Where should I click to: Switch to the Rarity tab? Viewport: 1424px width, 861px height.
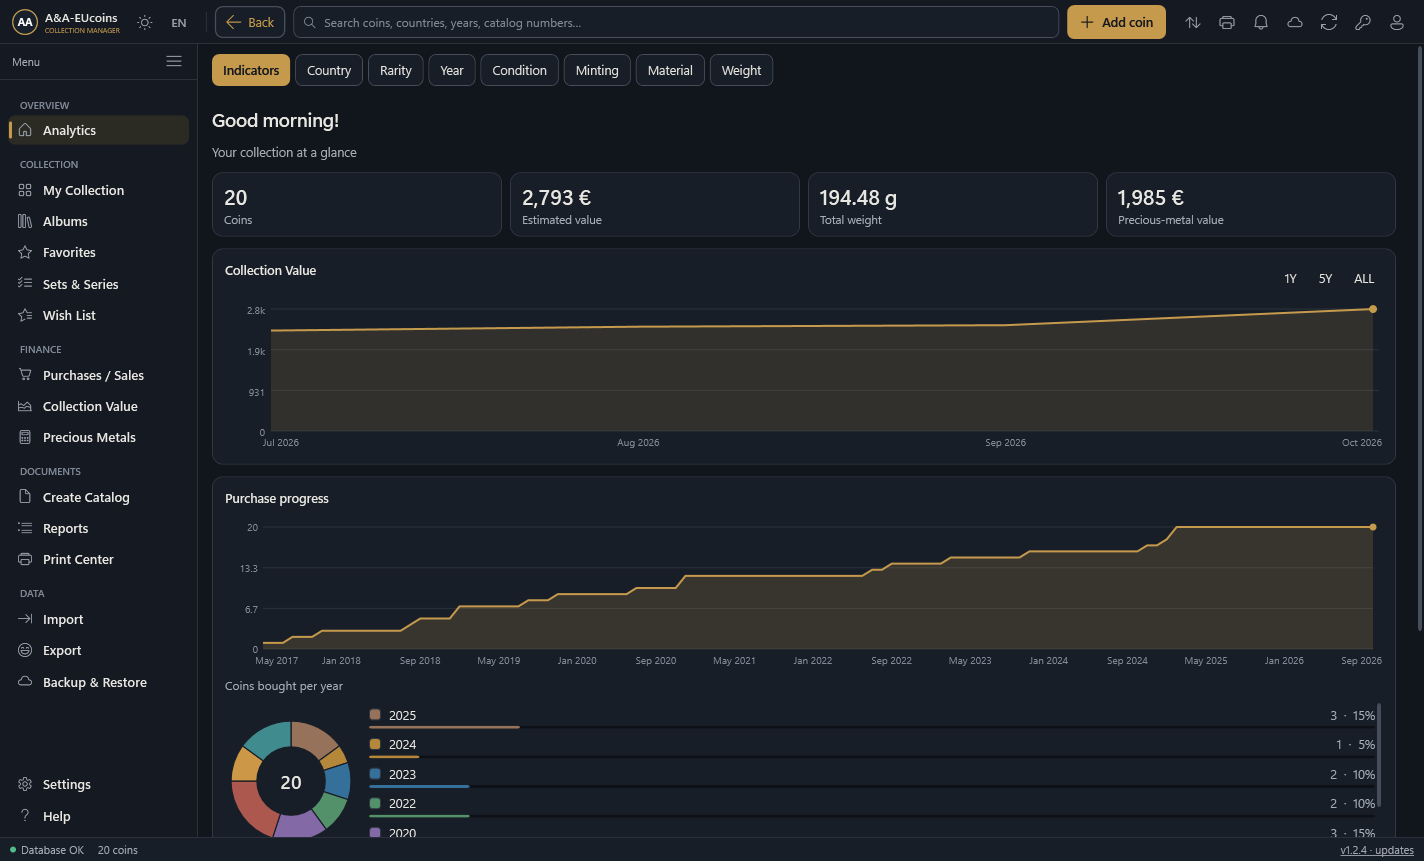[396, 70]
